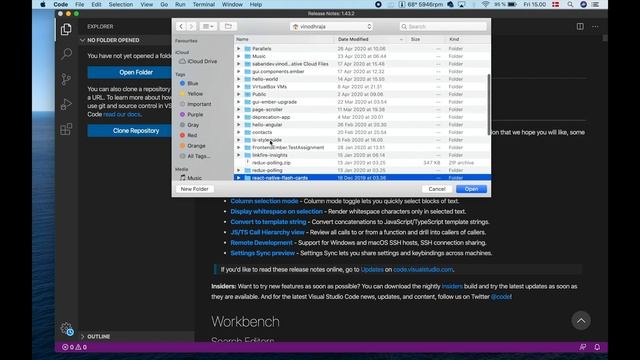Screen dimensions: 640x360
Task: Open the Explorer view in activity bar
Action: [x=66, y=29]
